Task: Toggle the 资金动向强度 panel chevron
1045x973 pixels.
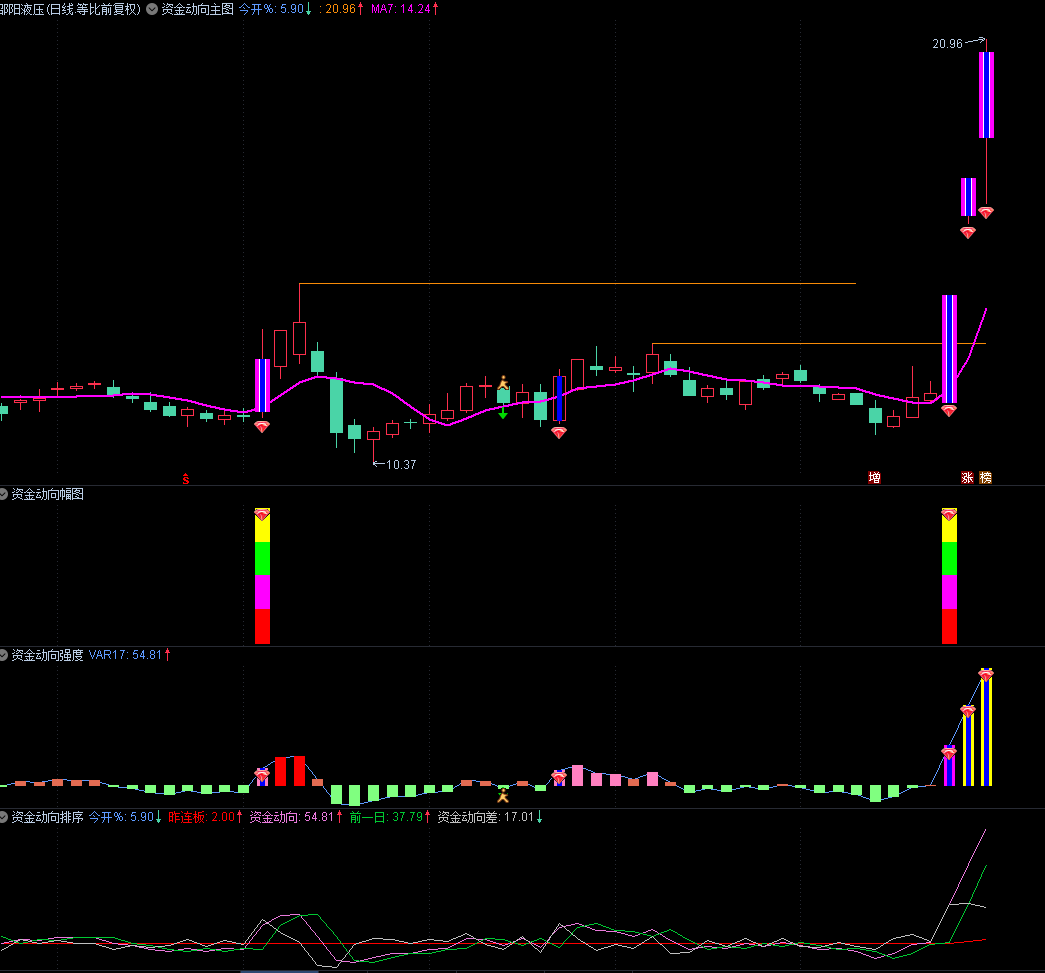Action: (x=4, y=655)
